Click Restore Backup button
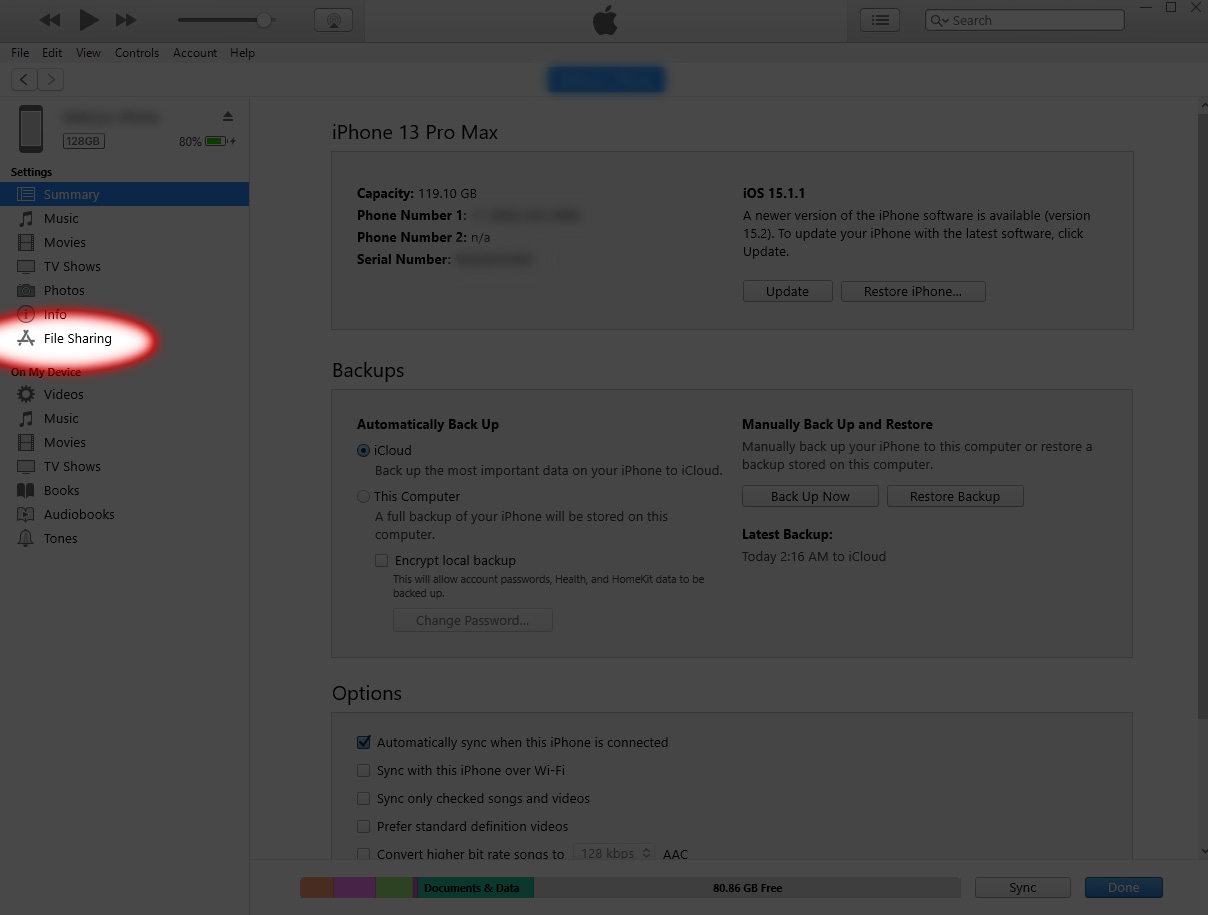 pos(954,496)
